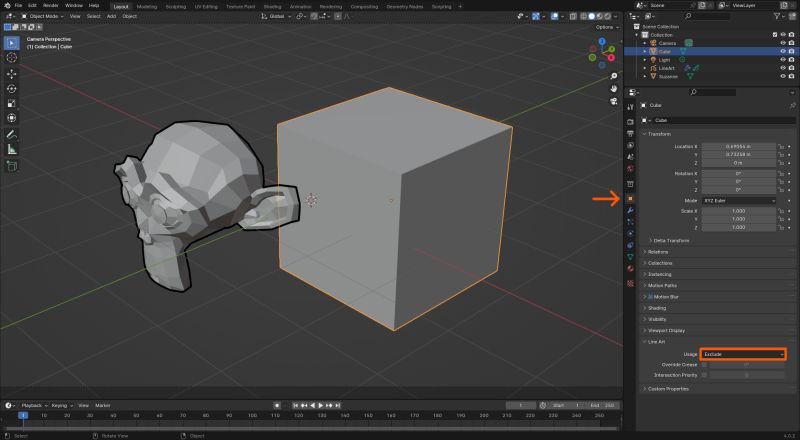
Task: Open the Tool properties tab
Action: 630,107
